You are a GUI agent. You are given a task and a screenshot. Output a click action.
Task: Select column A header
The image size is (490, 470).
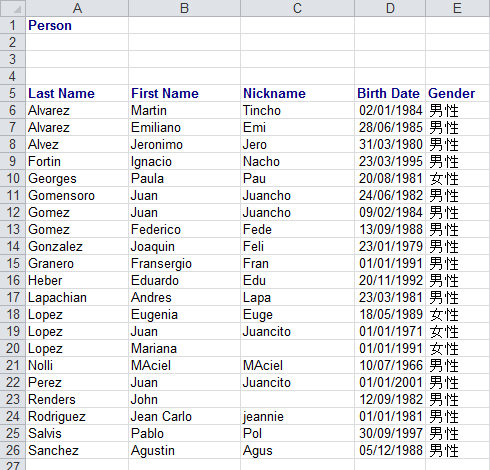click(x=77, y=8)
